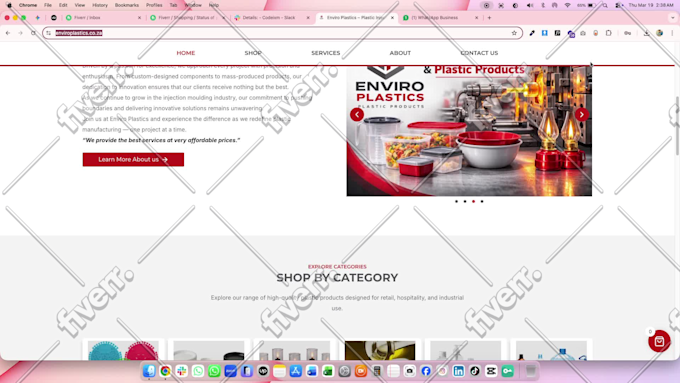Open the blue and pink product category thumbnail
The height and width of the screenshot is (383, 680).
click(x=123, y=350)
